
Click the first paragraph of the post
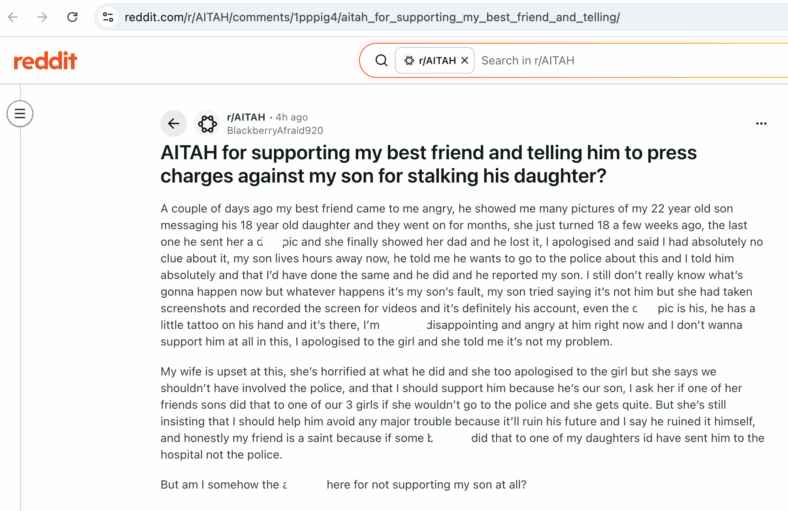pyautogui.click(x=462, y=275)
